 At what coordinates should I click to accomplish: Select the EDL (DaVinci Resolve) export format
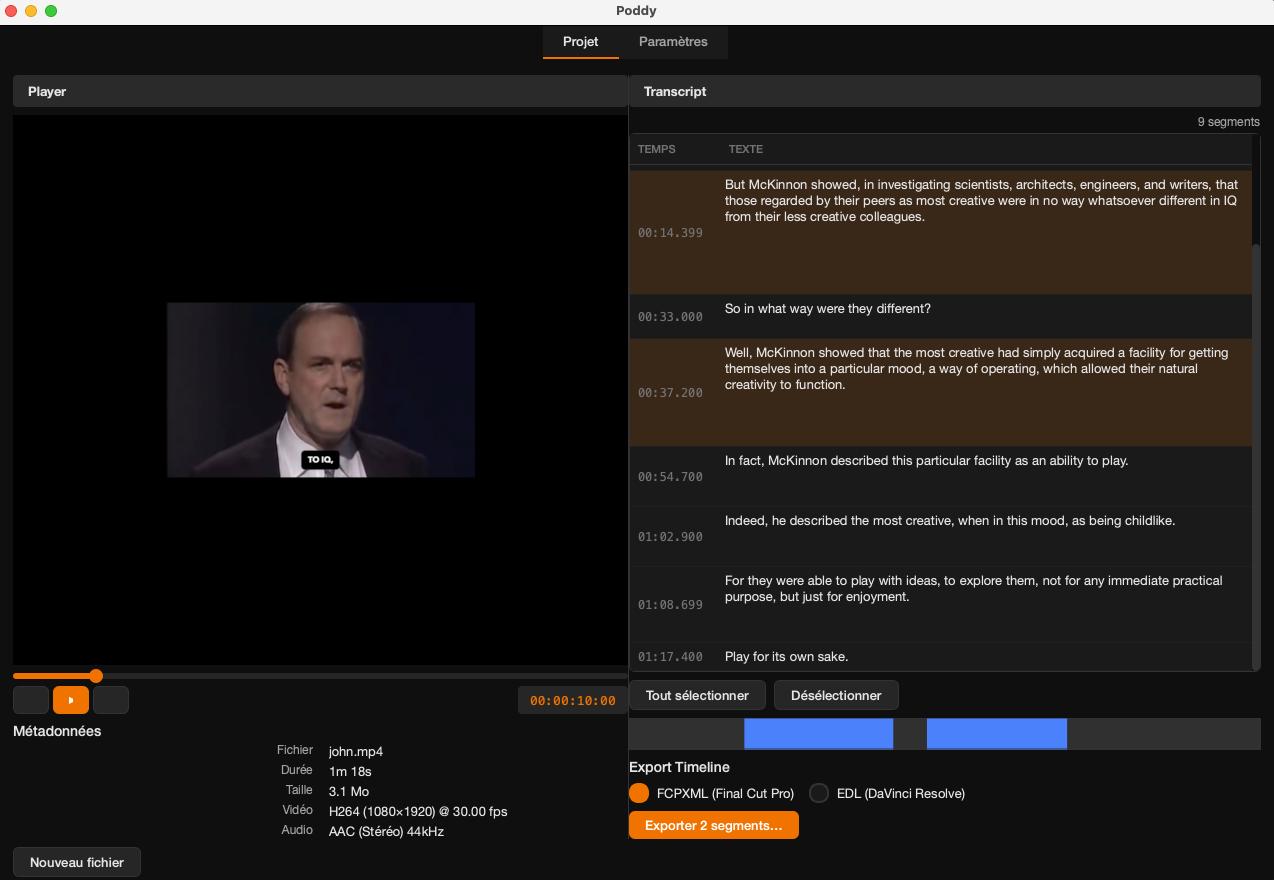(x=819, y=793)
